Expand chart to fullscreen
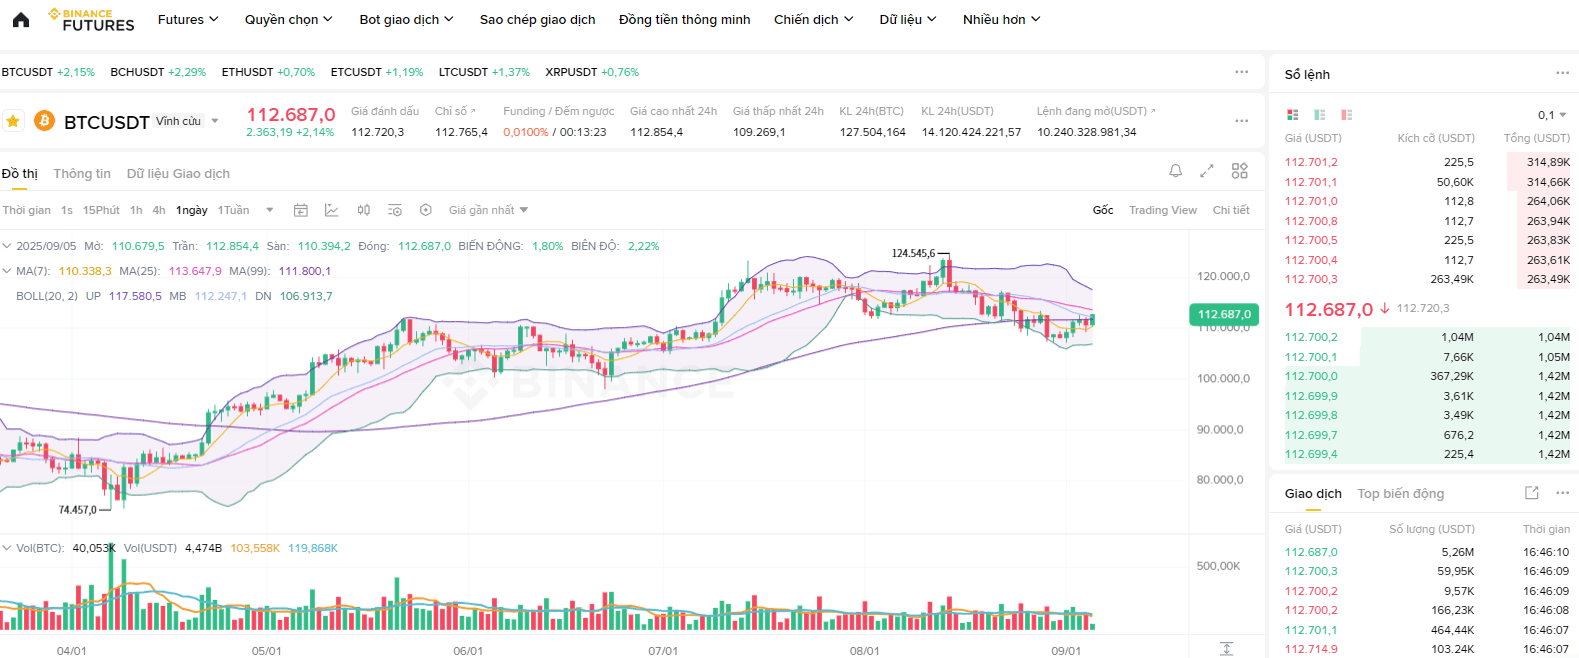Image resolution: width=1579 pixels, height=658 pixels. [1207, 171]
